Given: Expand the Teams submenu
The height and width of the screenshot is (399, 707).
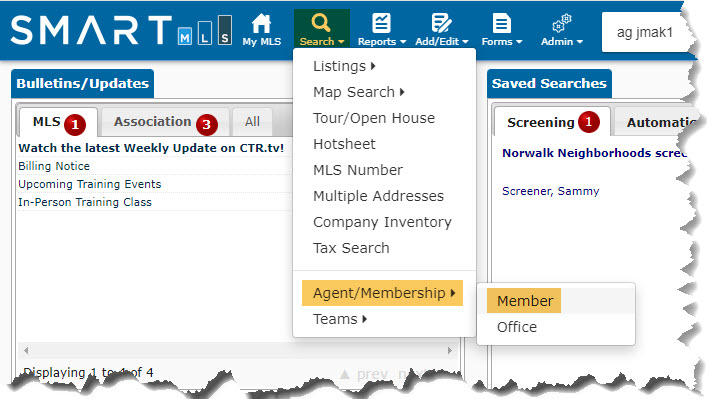Looking at the screenshot, I should pos(340,319).
